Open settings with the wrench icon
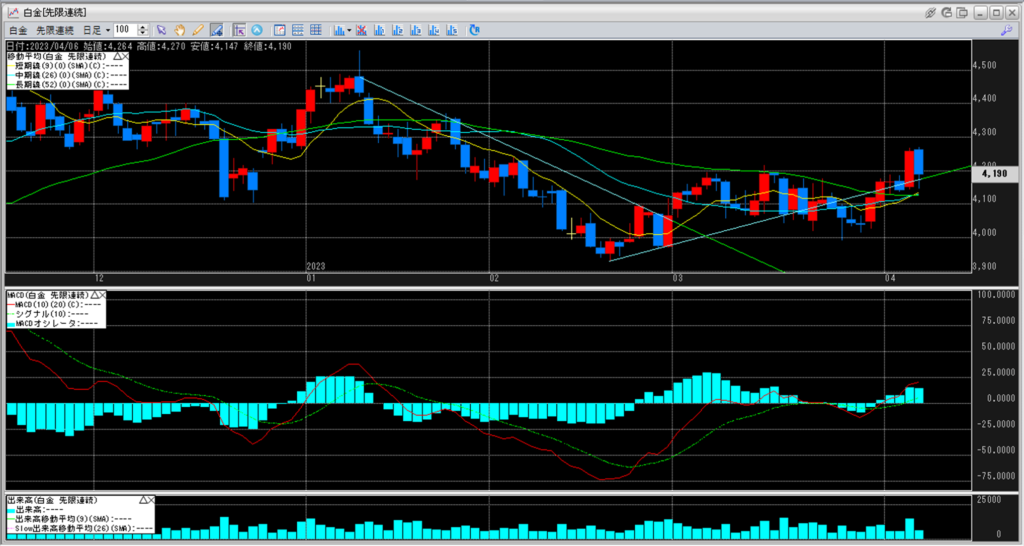 coord(1005,31)
